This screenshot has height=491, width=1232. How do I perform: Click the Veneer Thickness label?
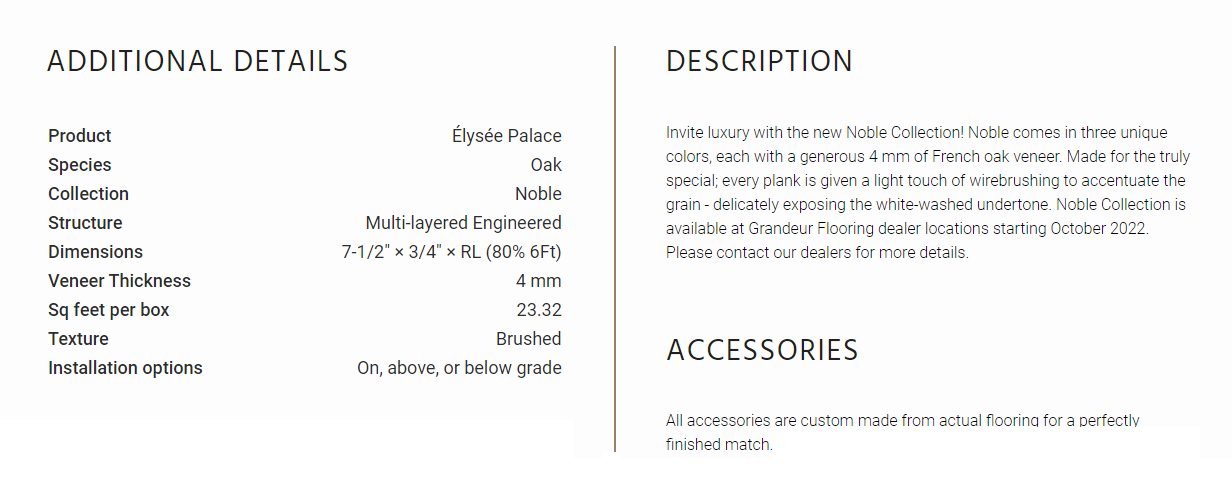119,281
